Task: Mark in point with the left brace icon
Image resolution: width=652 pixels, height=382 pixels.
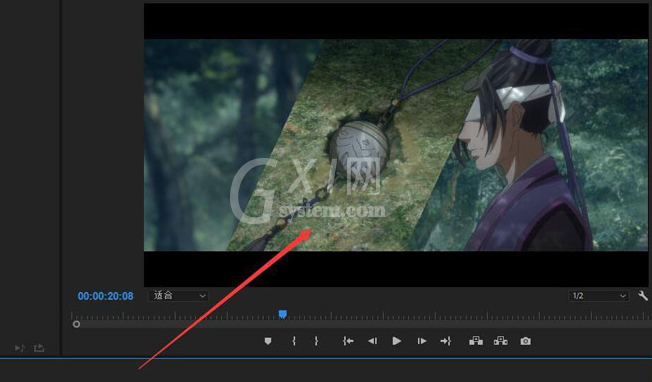Action: click(x=294, y=341)
